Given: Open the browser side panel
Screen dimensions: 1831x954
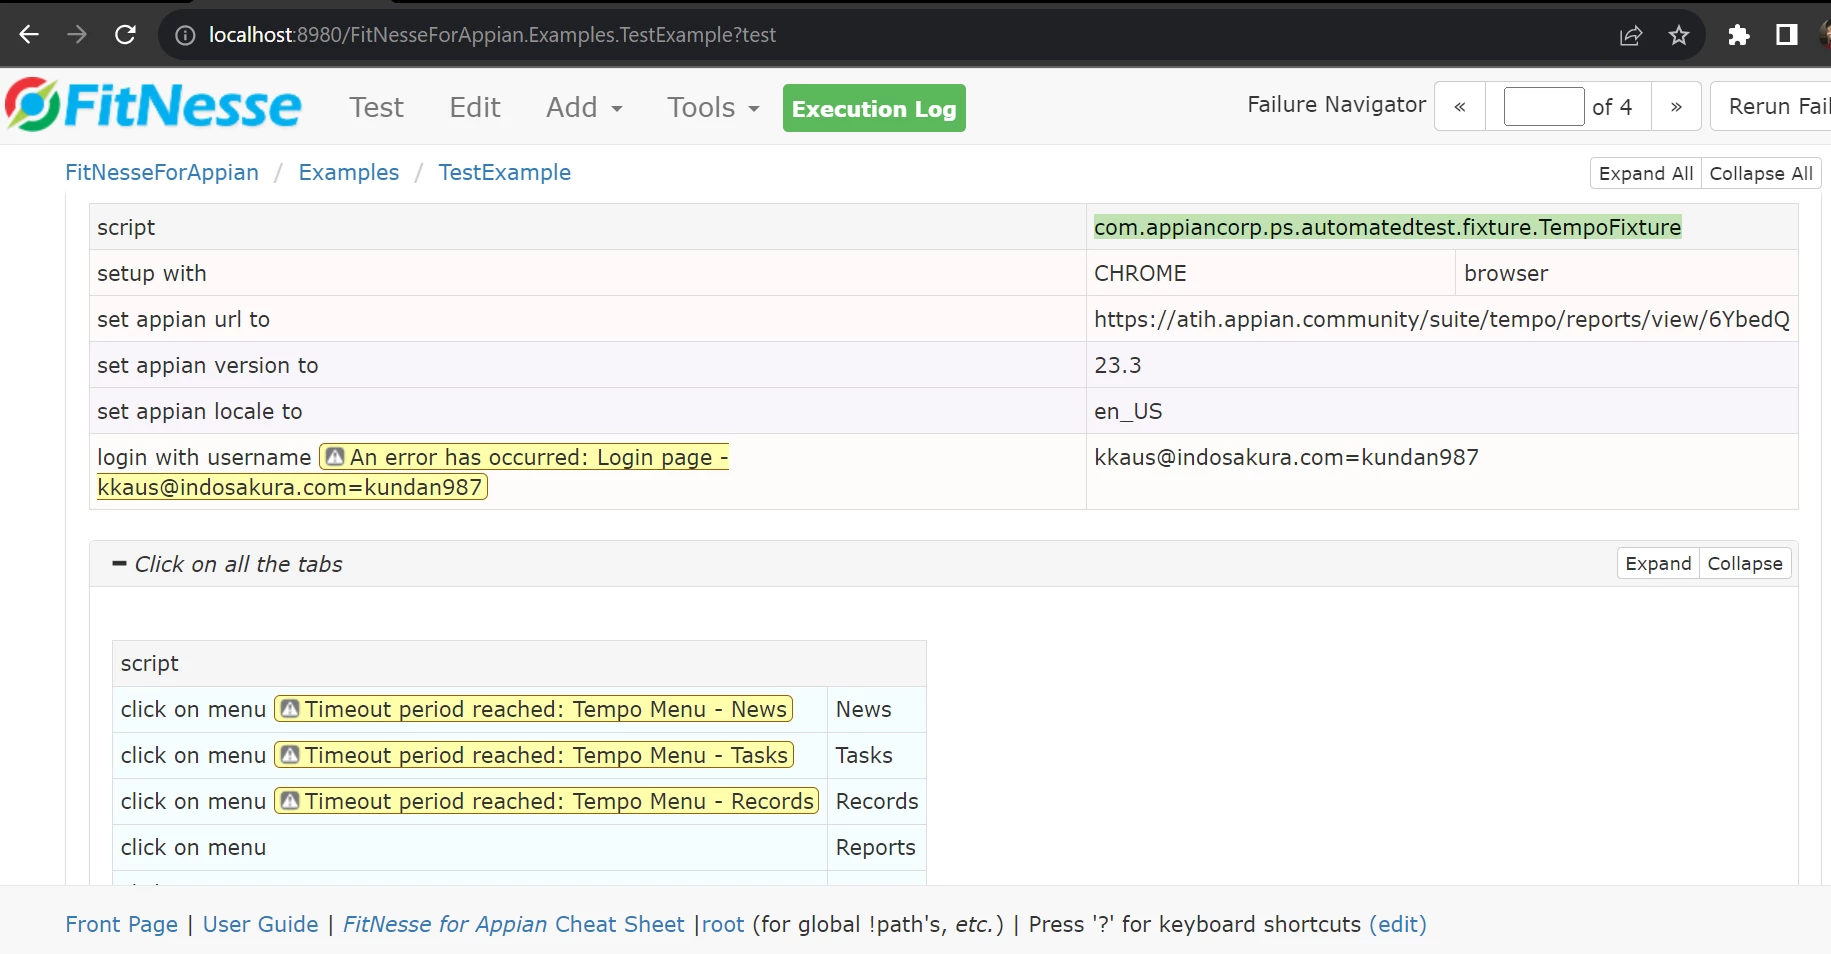Looking at the screenshot, I should (1787, 35).
